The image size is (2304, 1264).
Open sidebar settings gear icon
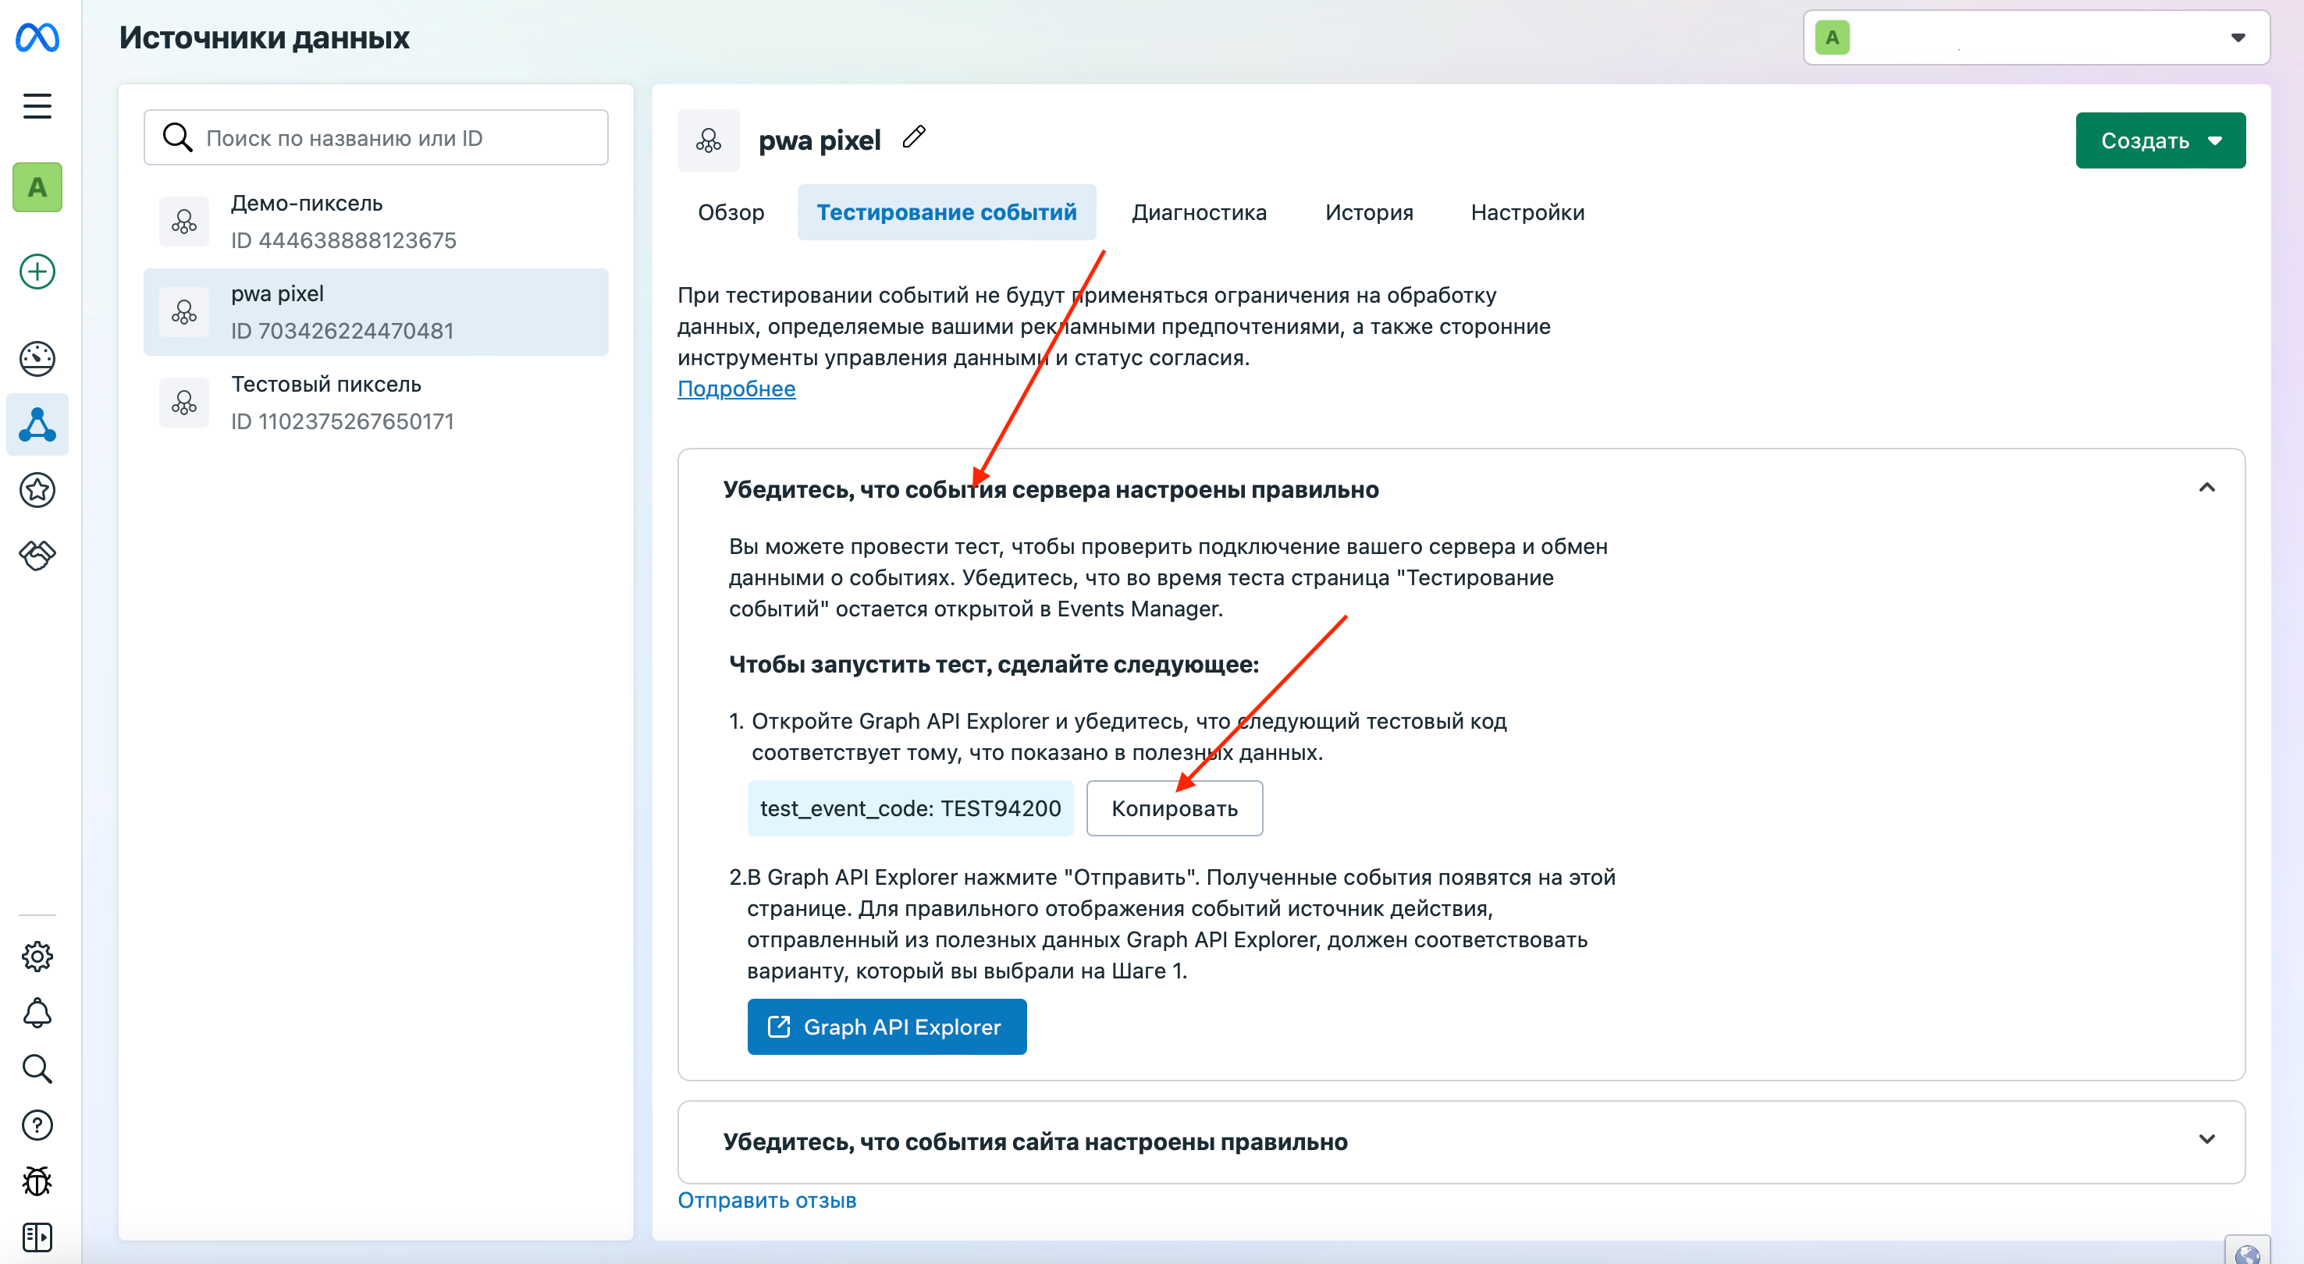click(37, 957)
